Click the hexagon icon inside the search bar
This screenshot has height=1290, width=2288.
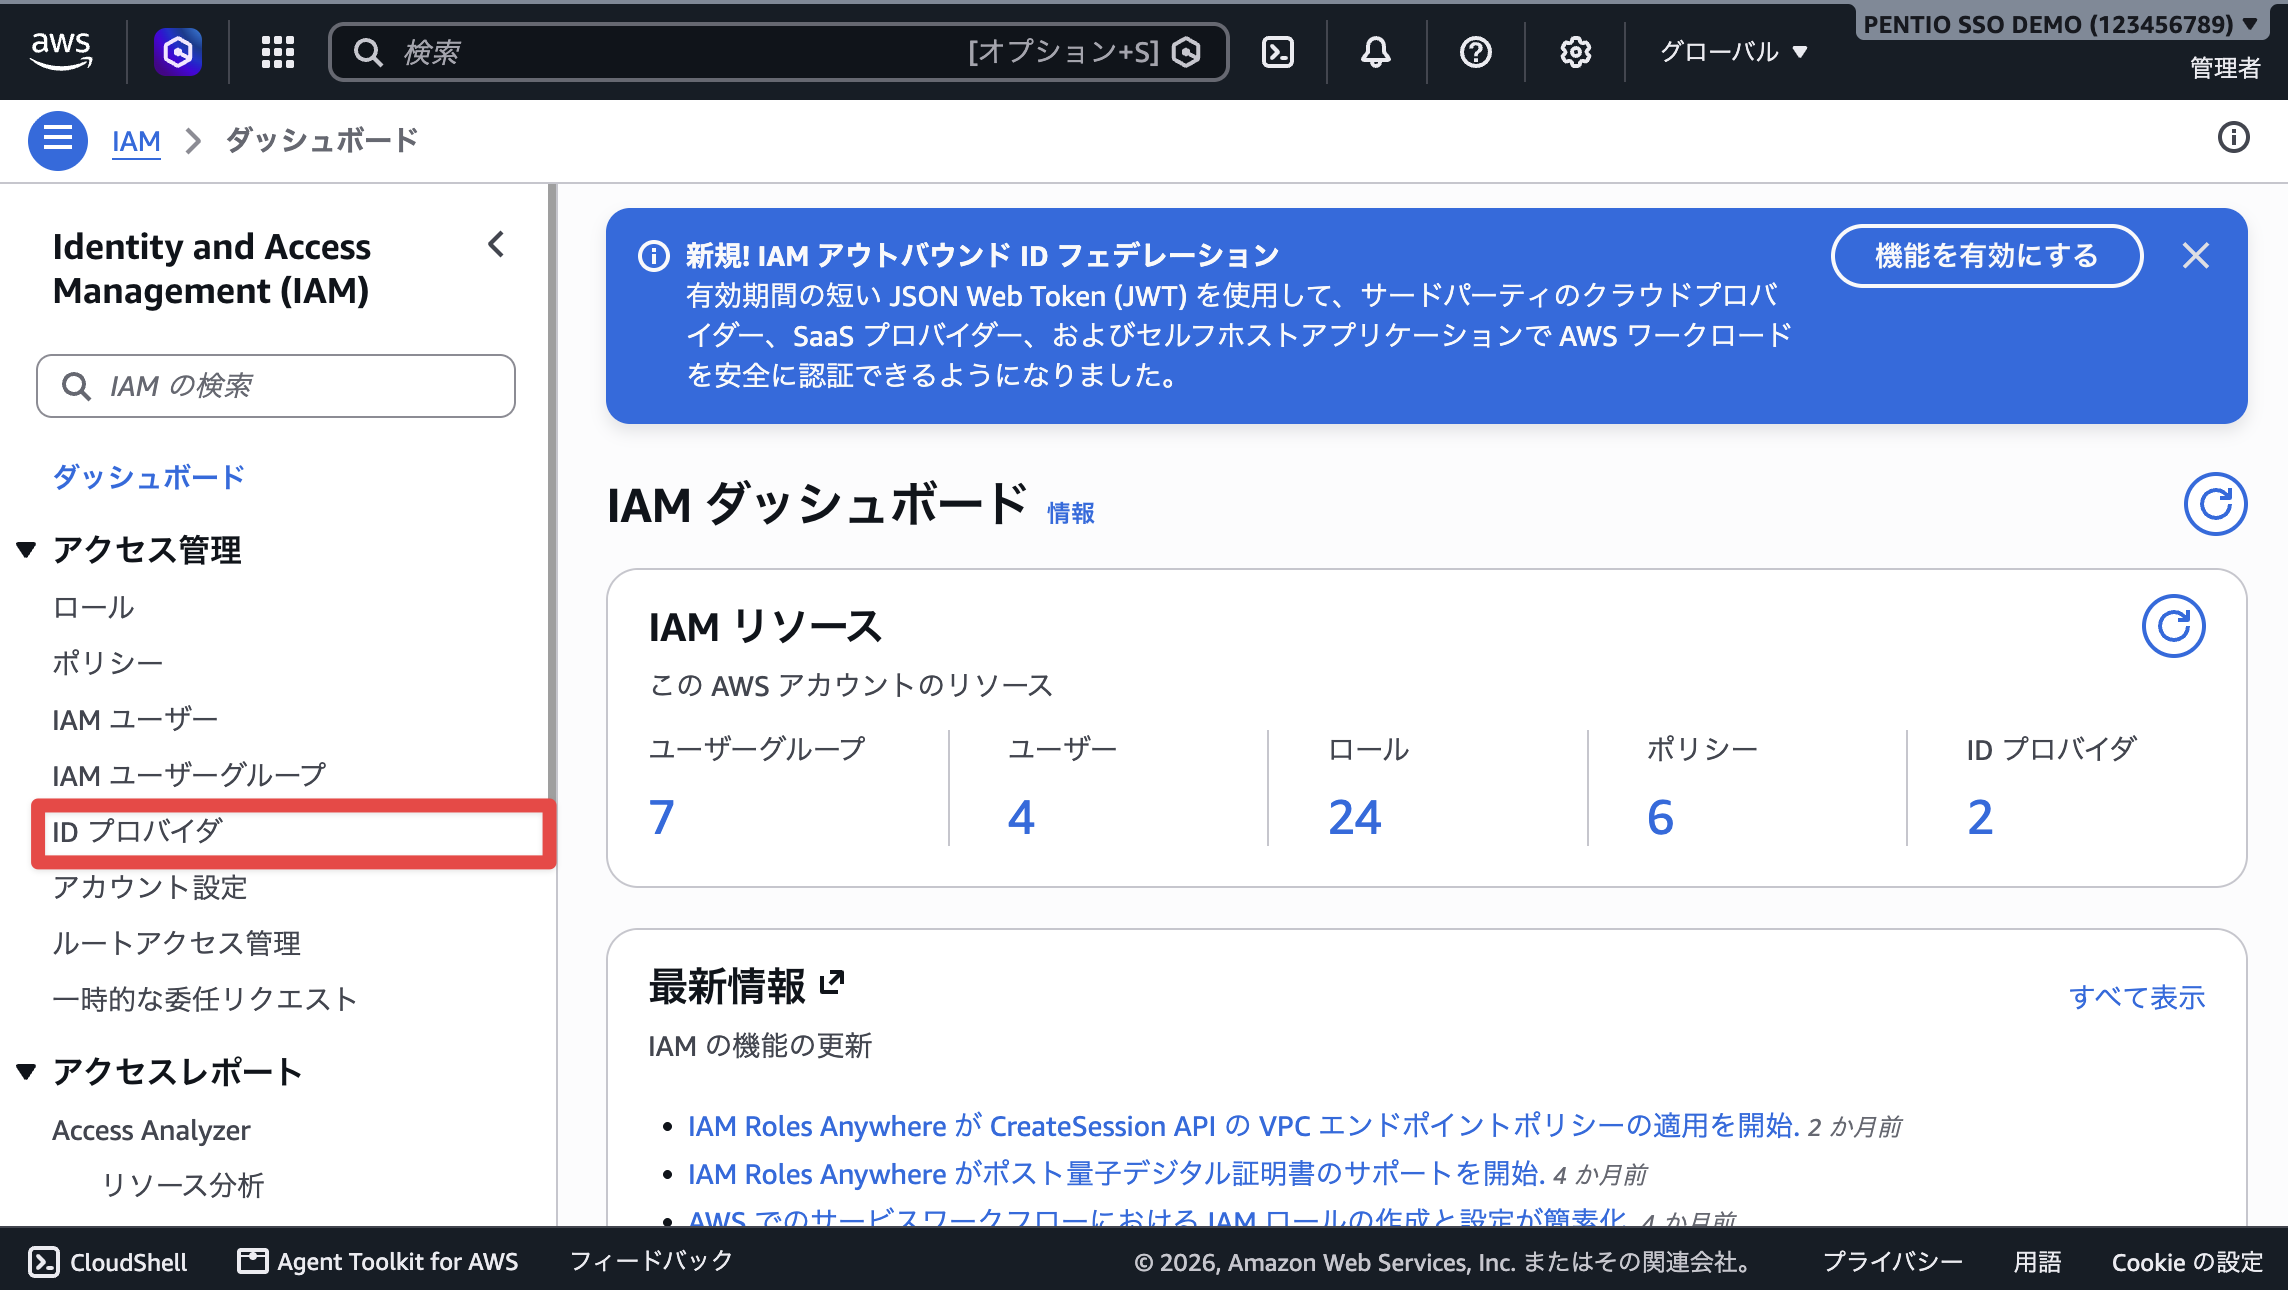(1186, 52)
